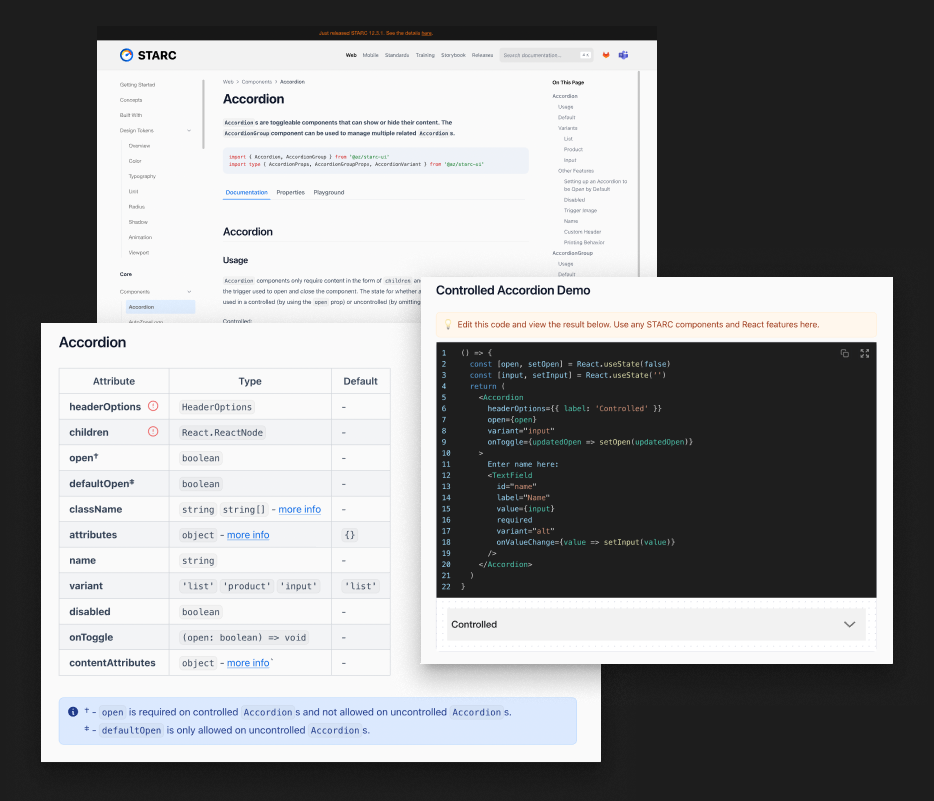Open the Overview design token page
Image resolution: width=934 pixels, height=801 pixels.
coord(139,146)
